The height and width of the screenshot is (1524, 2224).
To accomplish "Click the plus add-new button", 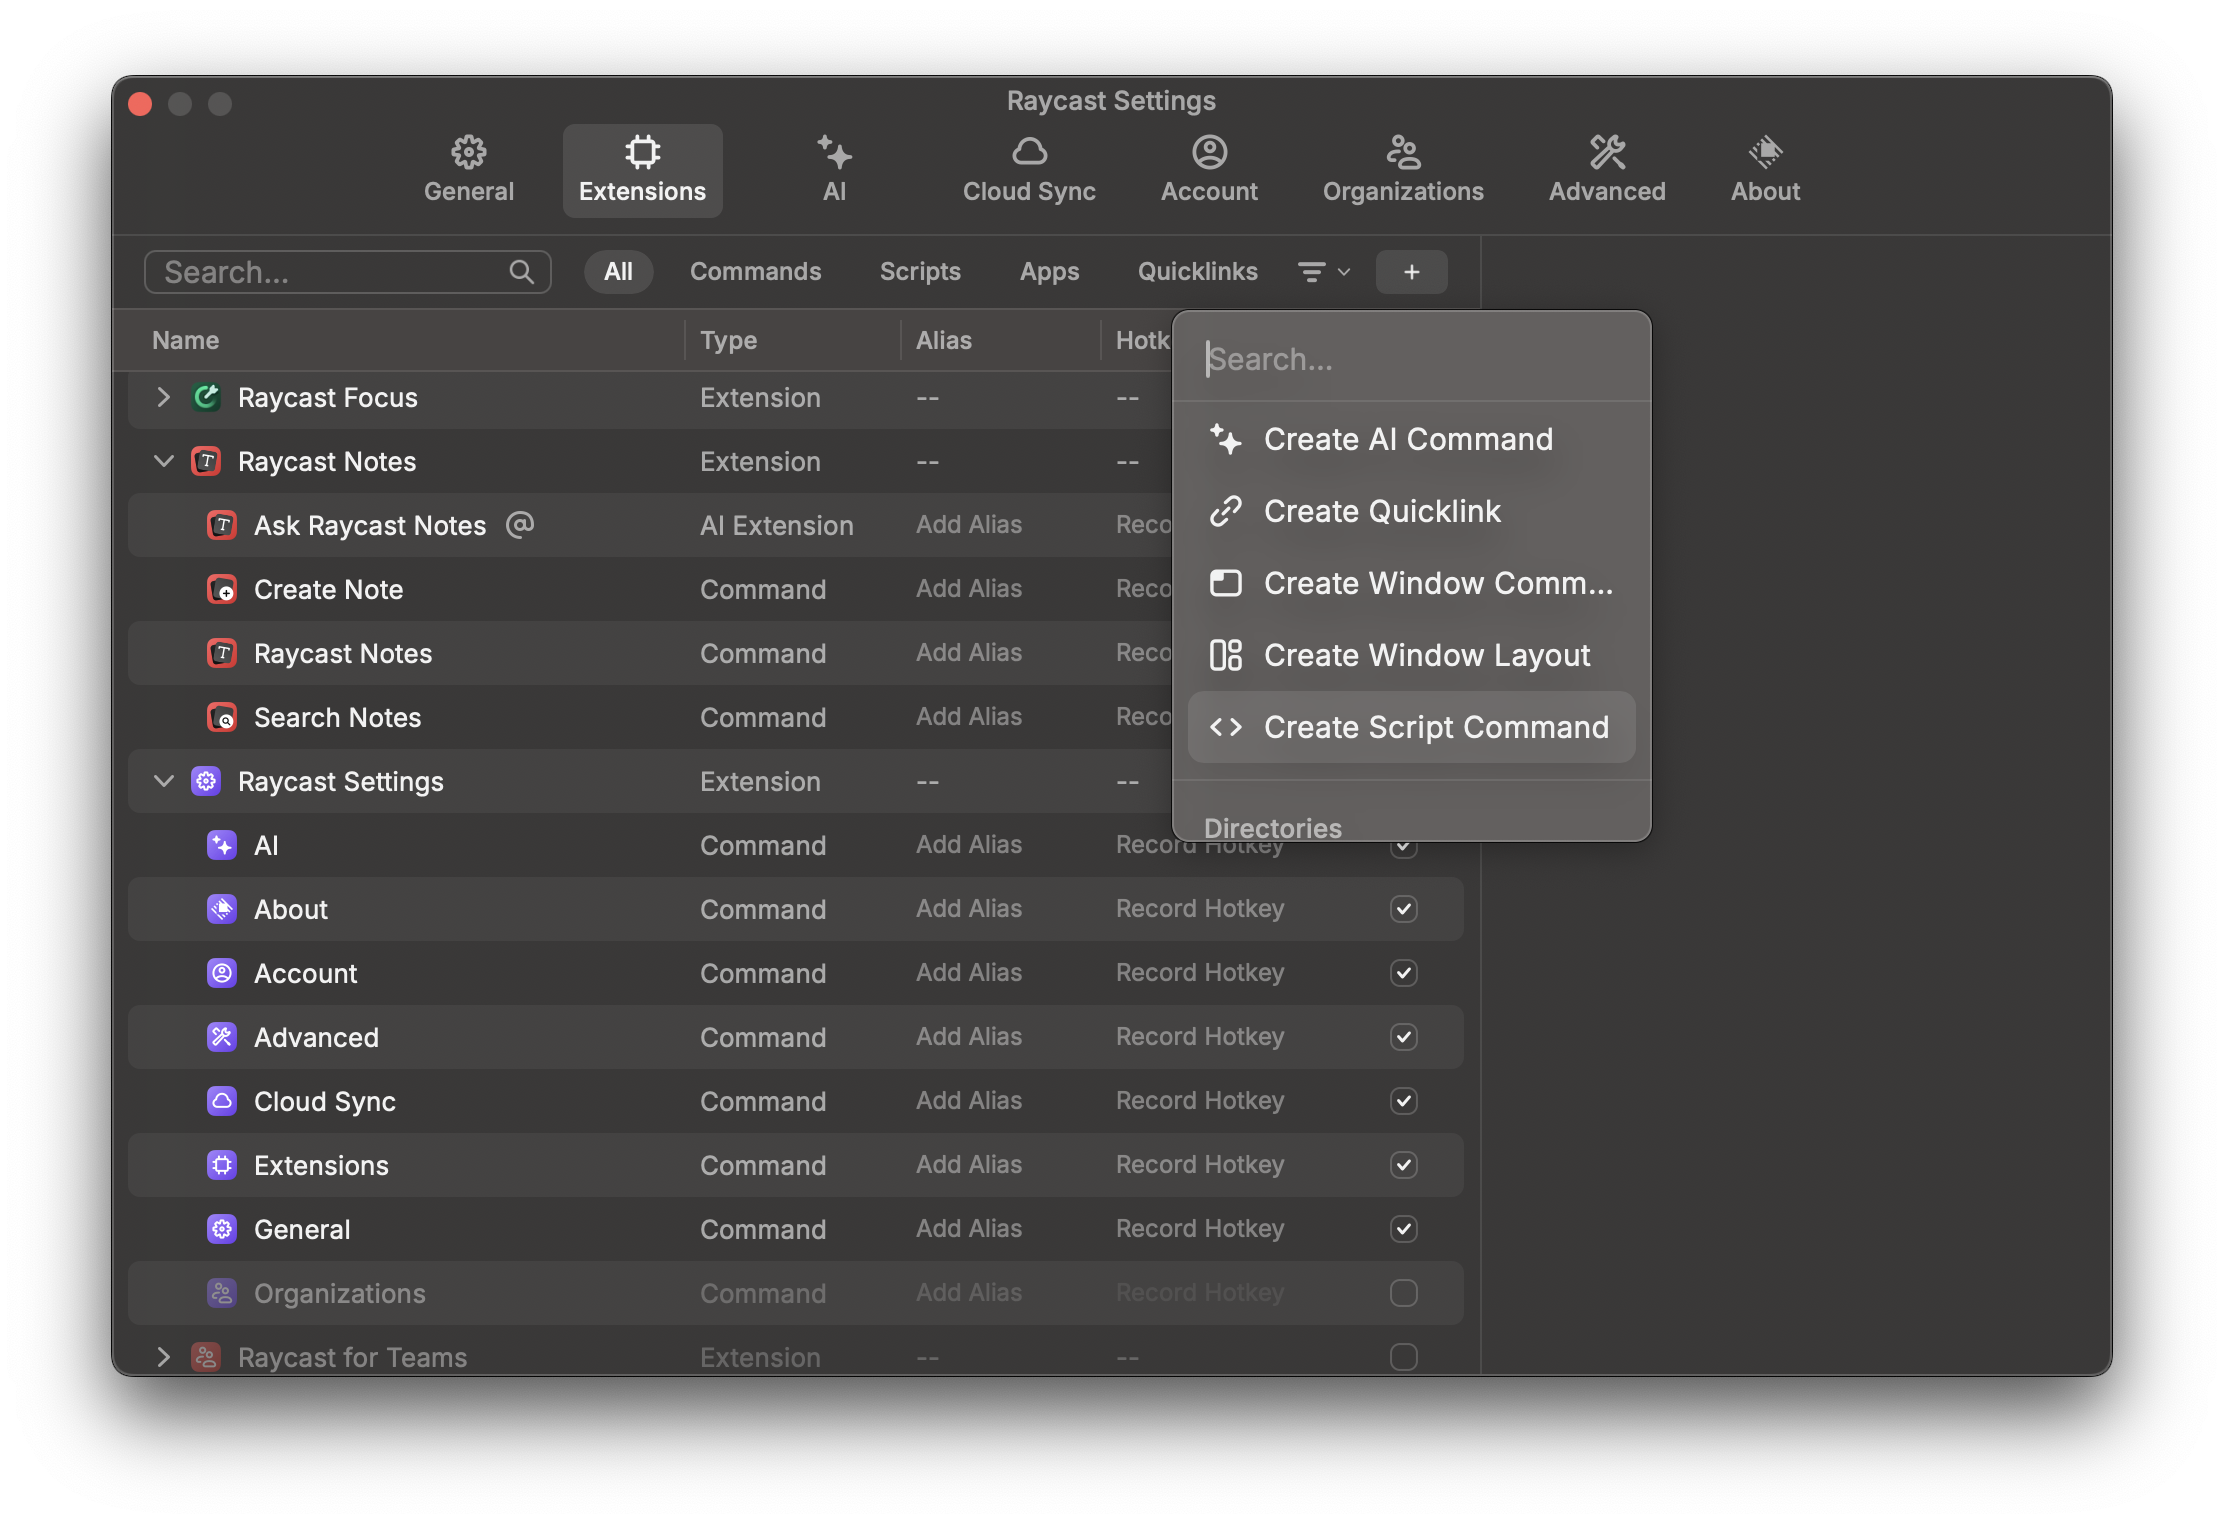I will (1411, 272).
